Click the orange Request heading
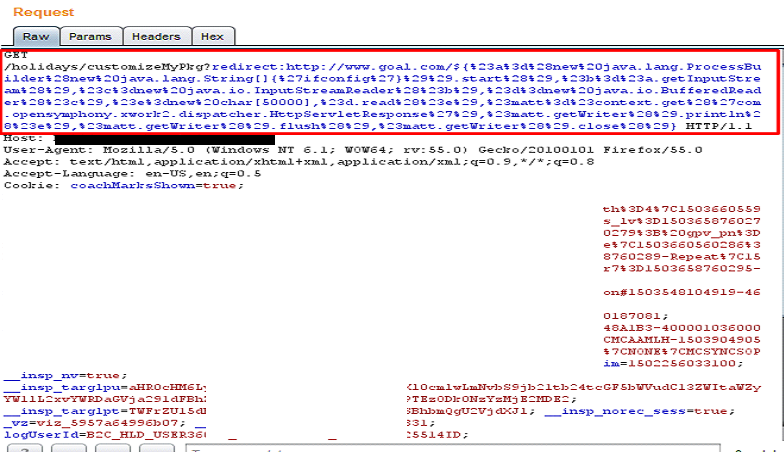Screen dimensions: 784x452 point(43,12)
